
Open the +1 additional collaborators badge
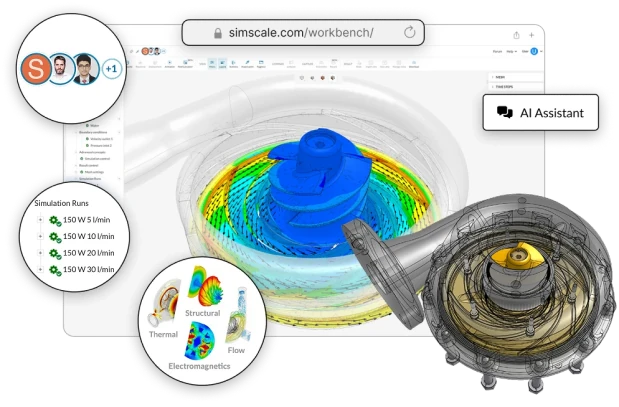click(x=111, y=69)
